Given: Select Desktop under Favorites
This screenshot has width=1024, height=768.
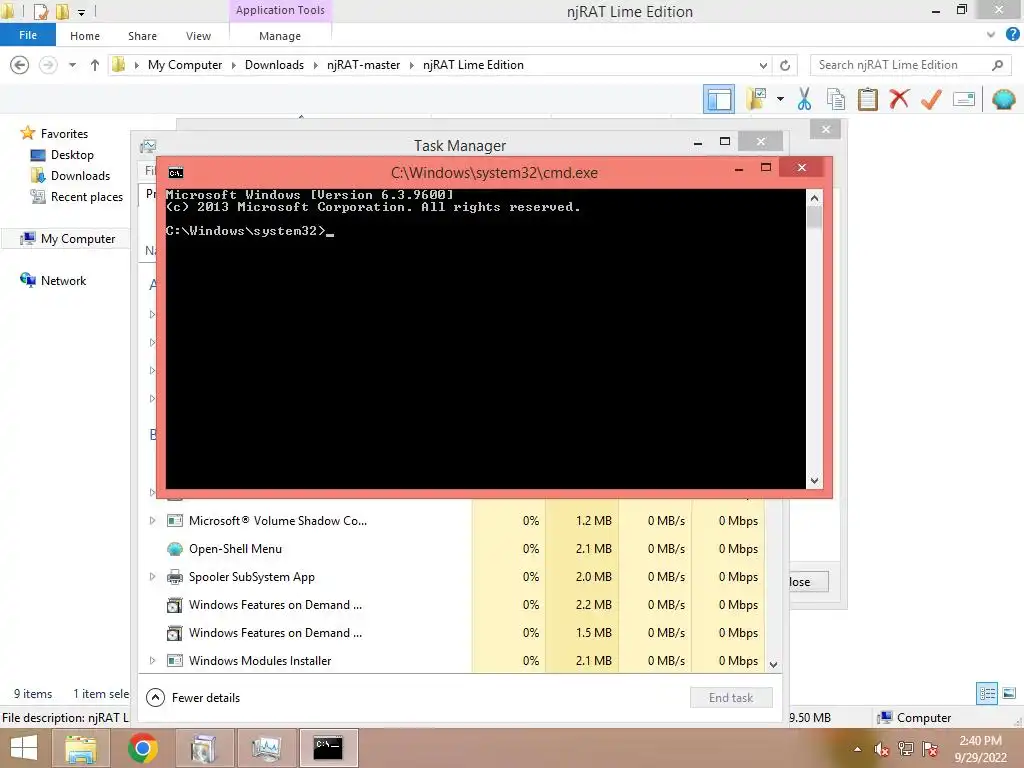Looking at the screenshot, I should [72, 155].
